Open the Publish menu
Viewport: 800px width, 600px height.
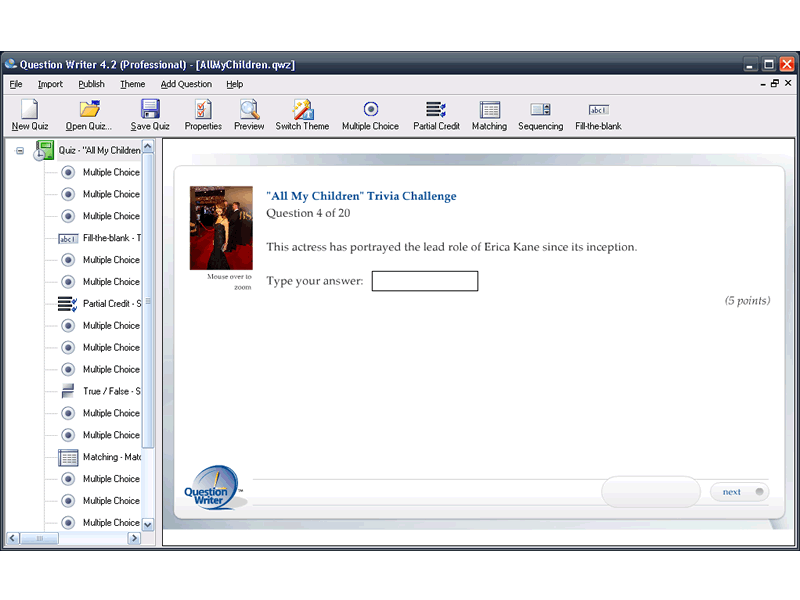point(91,84)
